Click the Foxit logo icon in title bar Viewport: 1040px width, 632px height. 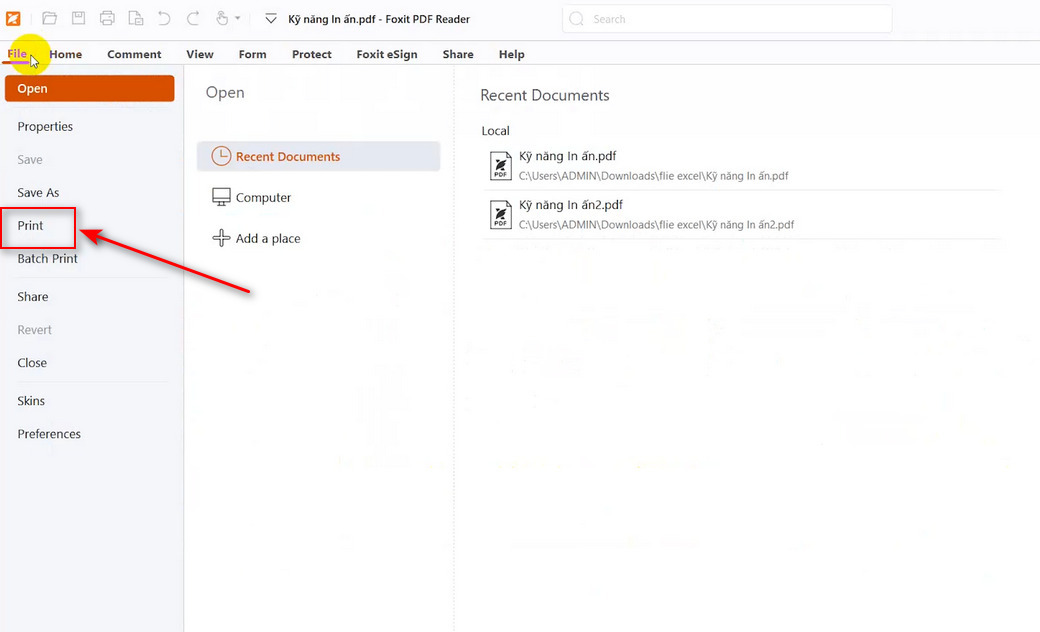14,18
